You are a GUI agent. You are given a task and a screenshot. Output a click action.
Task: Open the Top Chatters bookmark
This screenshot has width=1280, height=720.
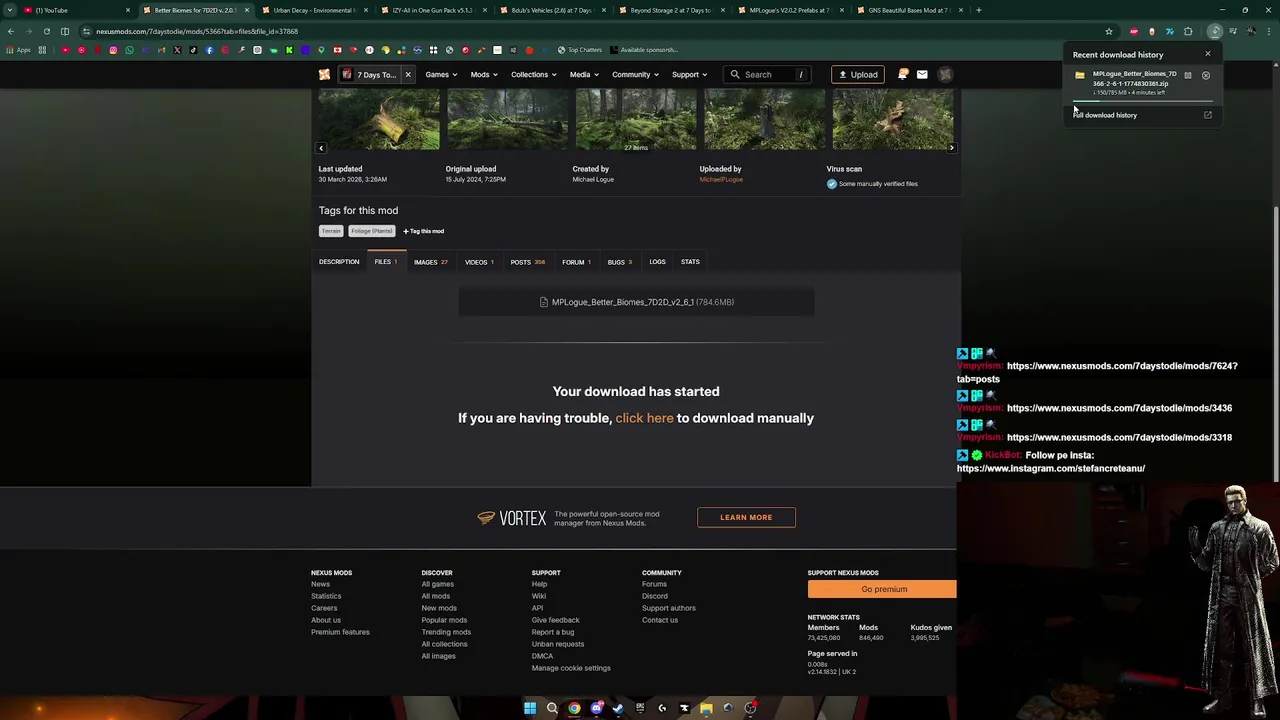point(580,50)
